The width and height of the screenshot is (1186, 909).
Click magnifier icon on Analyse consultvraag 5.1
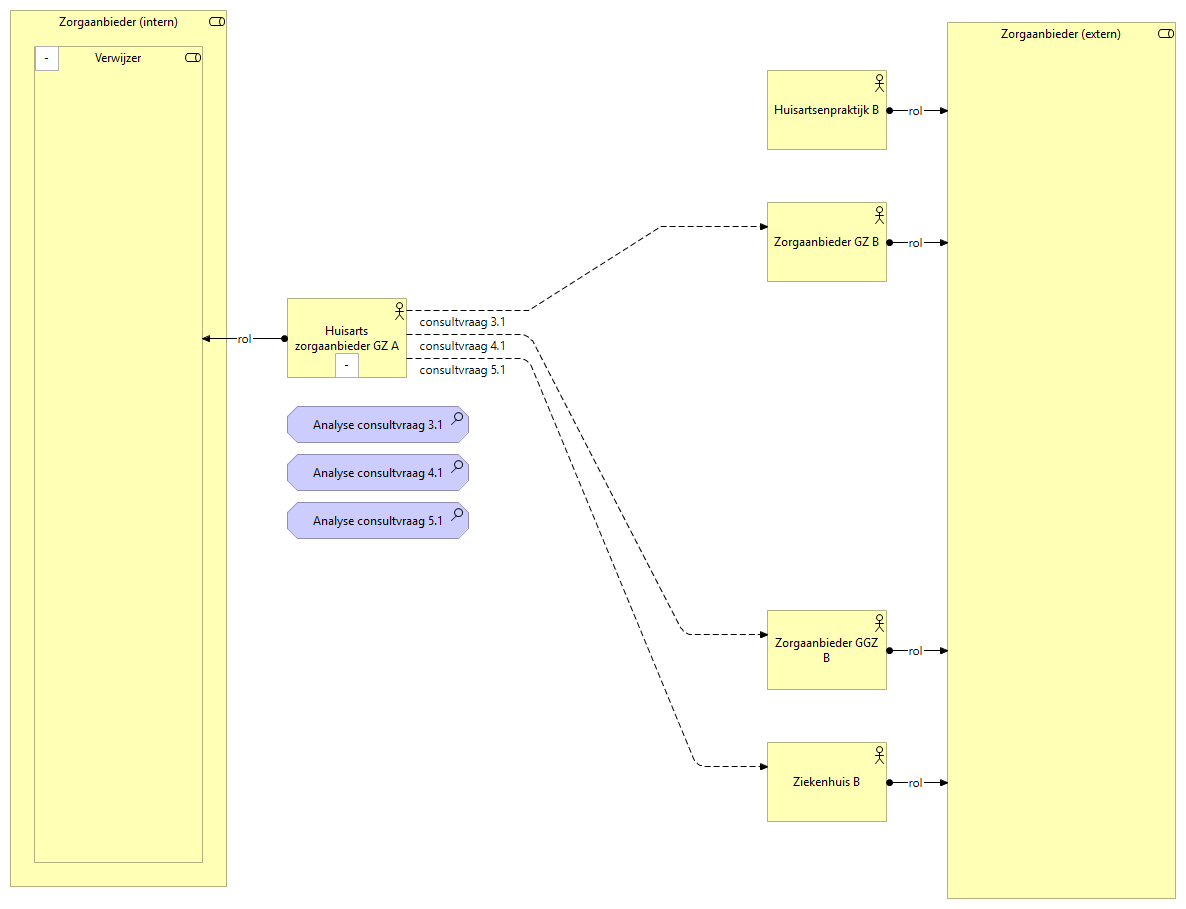(x=457, y=514)
